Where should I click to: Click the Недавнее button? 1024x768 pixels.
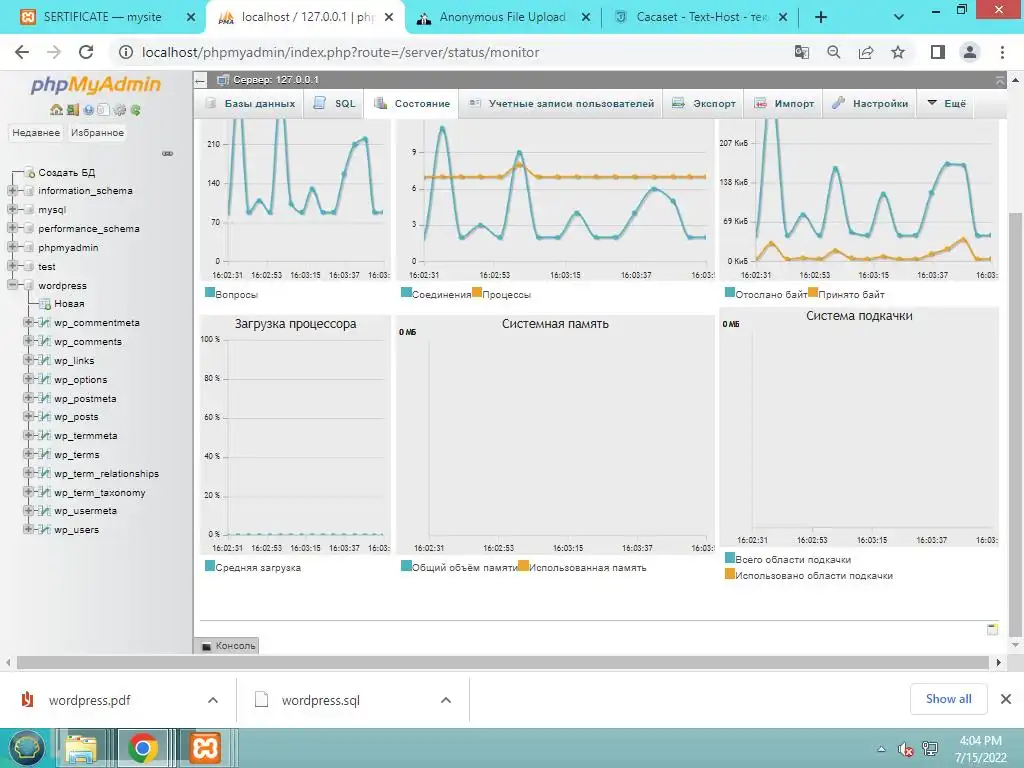pyautogui.click(x=36, y=133)
